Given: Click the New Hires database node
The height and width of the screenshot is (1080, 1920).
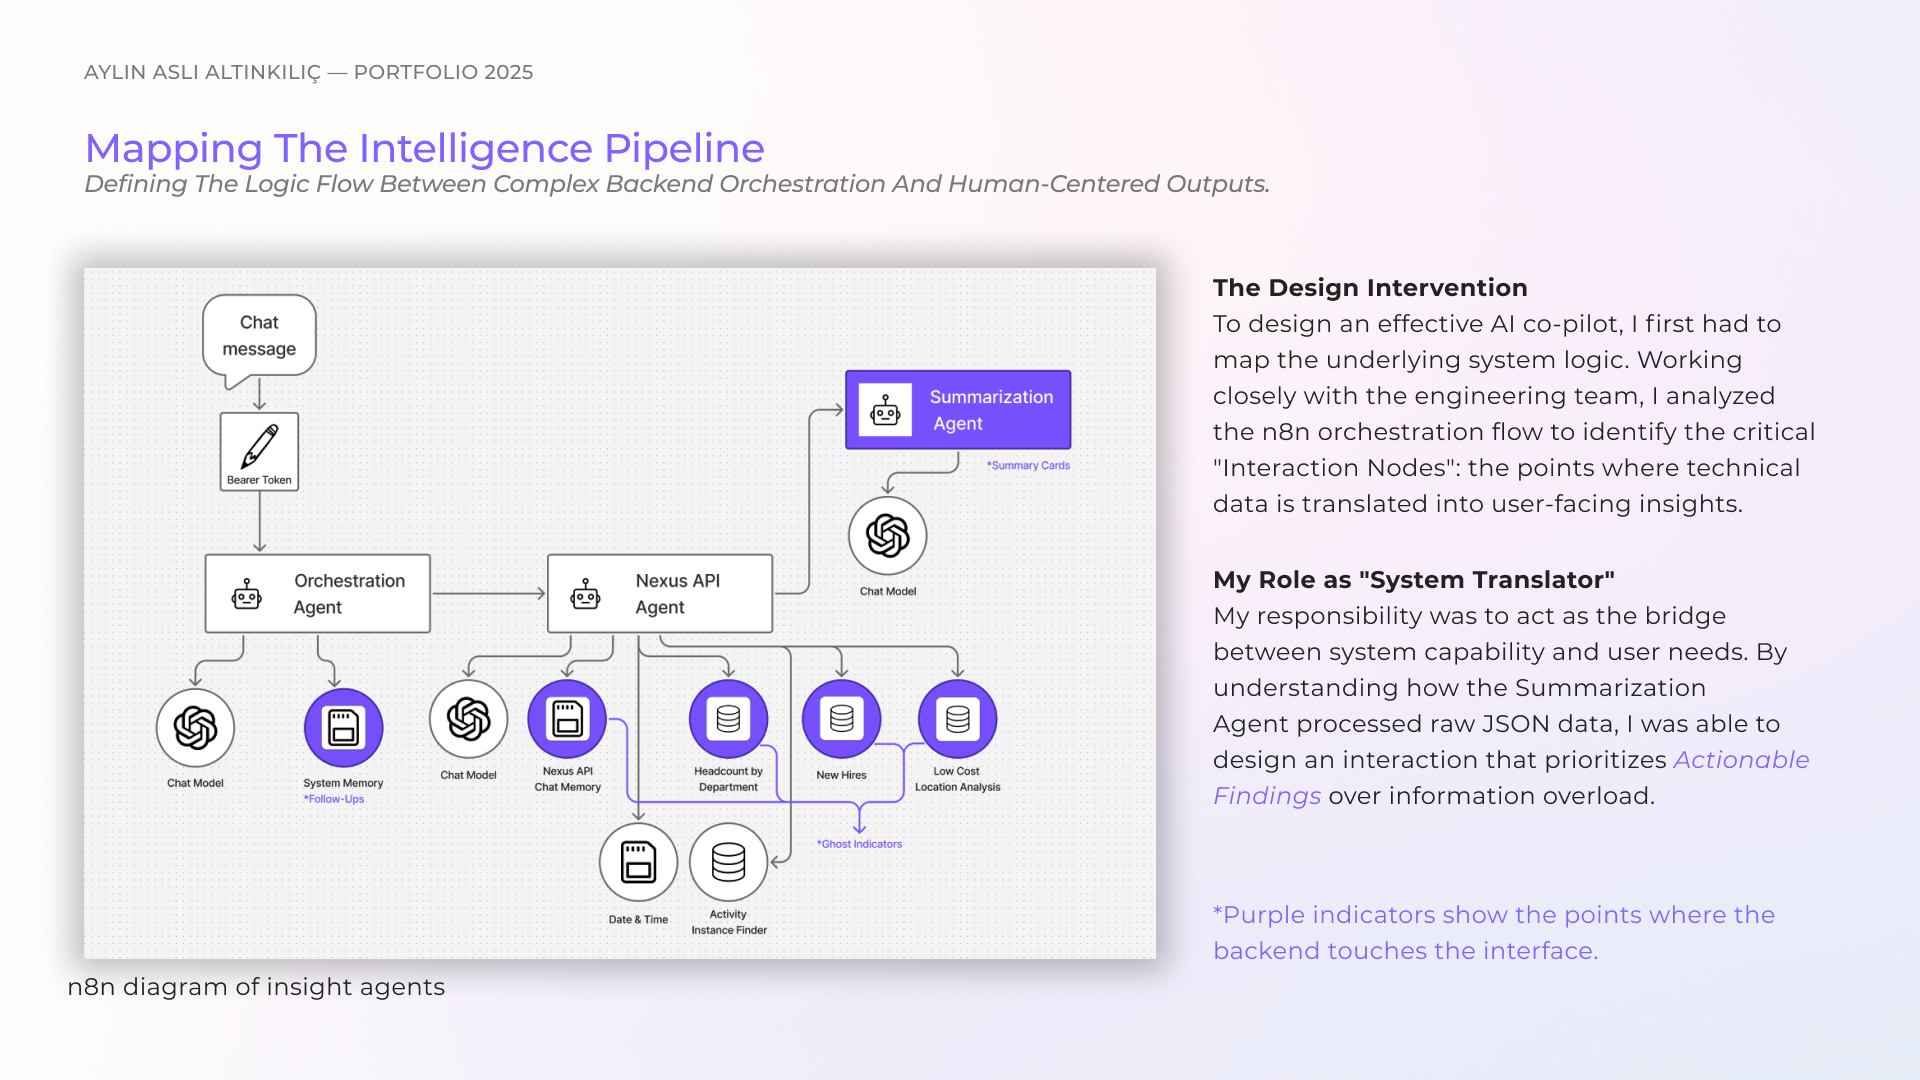Looking at the screenshot, I should click(841, 719).
